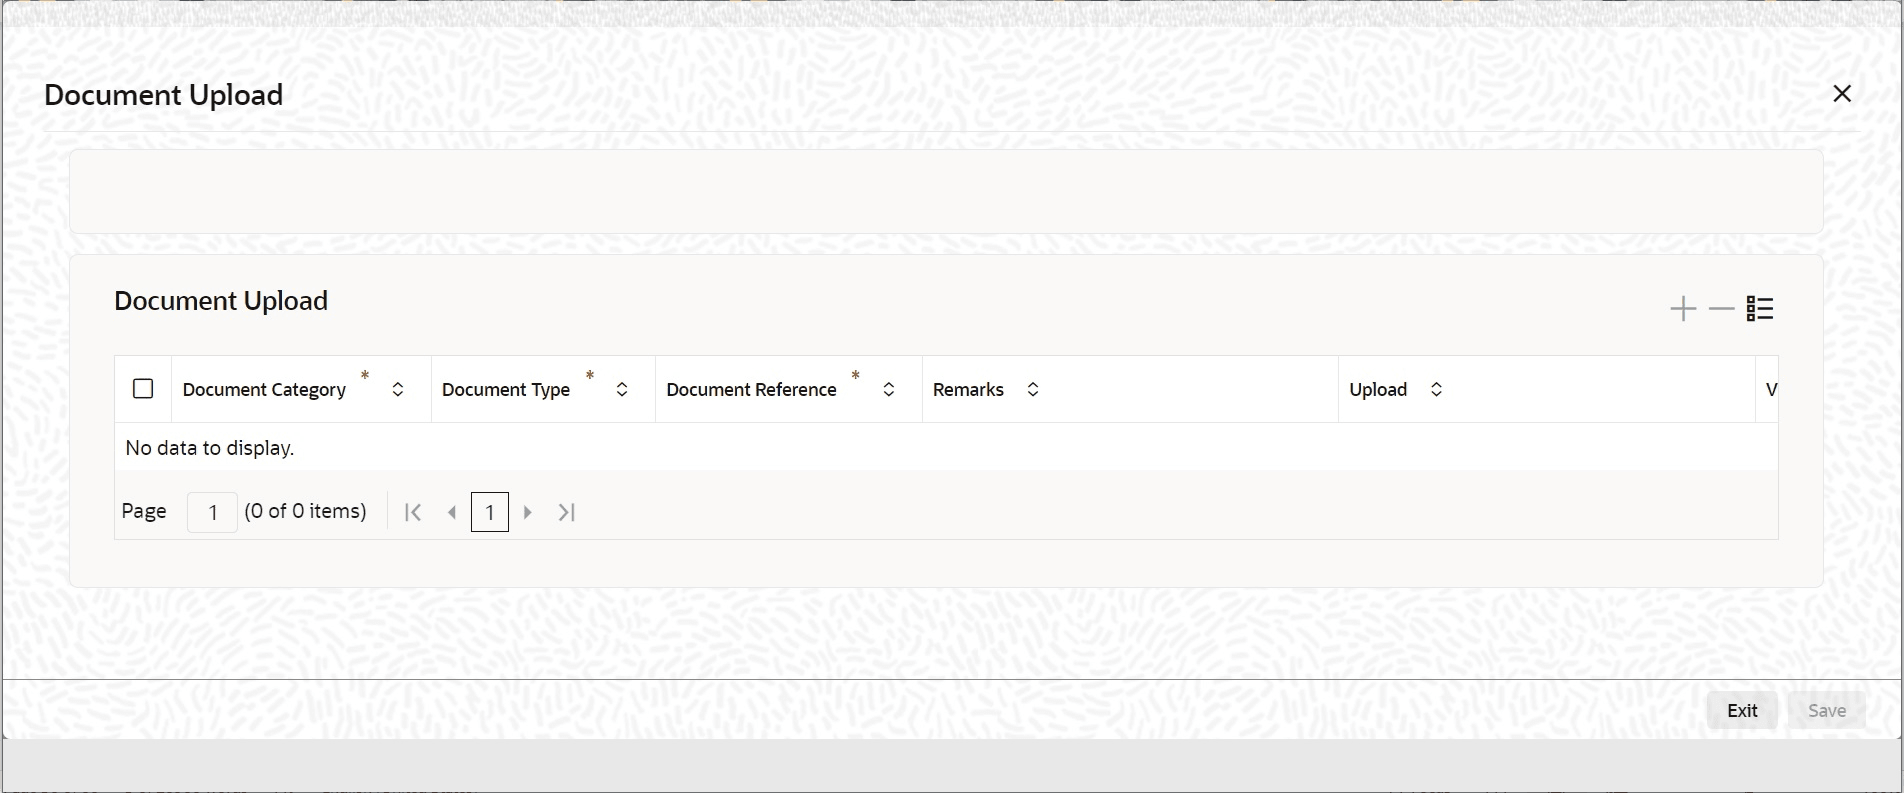Image resolution: width=1904 pixels, height=793 pixels.
Task: Go to next page arrow
Action: [x=528, y=513]
